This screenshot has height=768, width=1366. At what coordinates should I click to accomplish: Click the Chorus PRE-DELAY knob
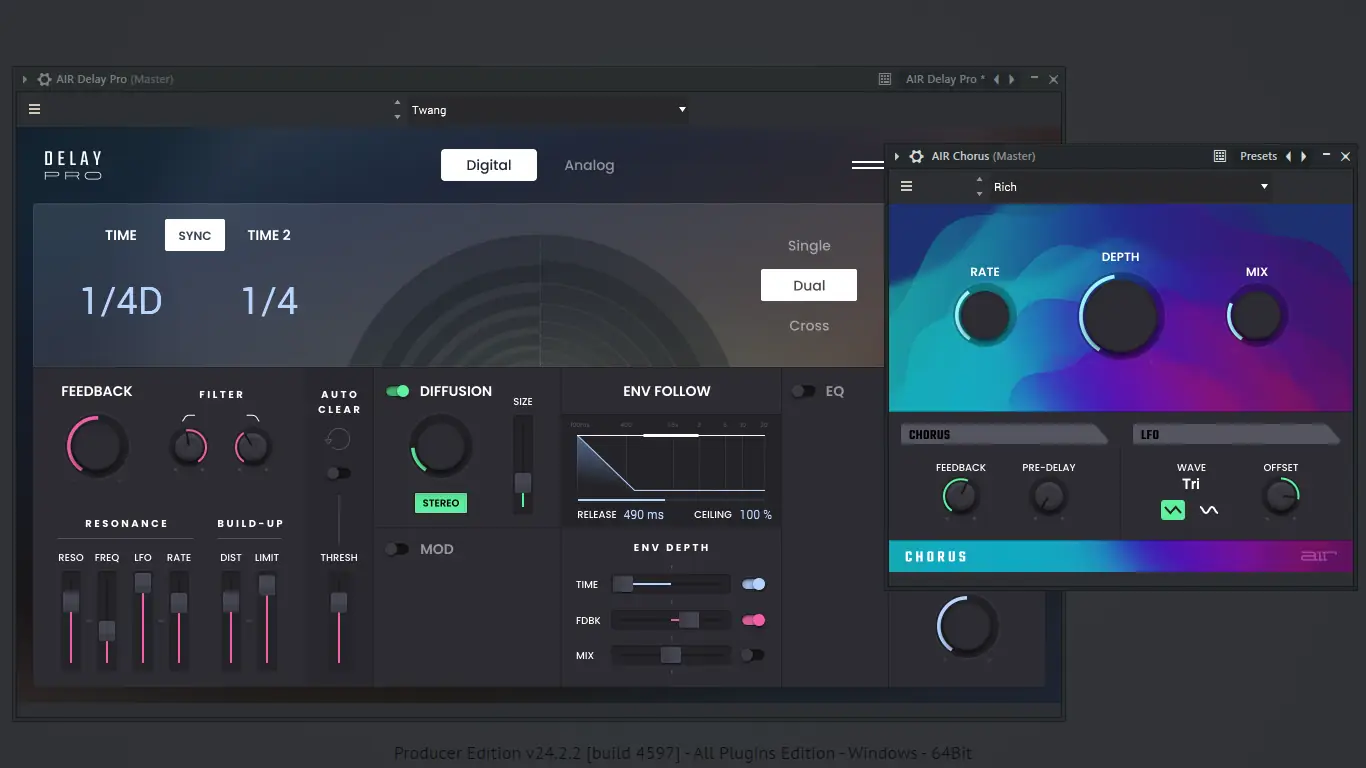click(x=1049, y=497)
